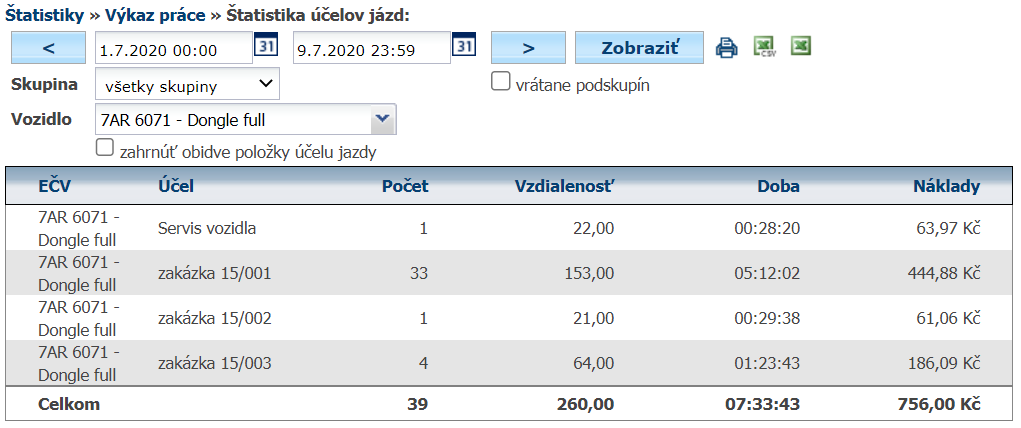Sort table by Účel column header
Screen dimensions: 1021x428
click(x=176, y=186)
